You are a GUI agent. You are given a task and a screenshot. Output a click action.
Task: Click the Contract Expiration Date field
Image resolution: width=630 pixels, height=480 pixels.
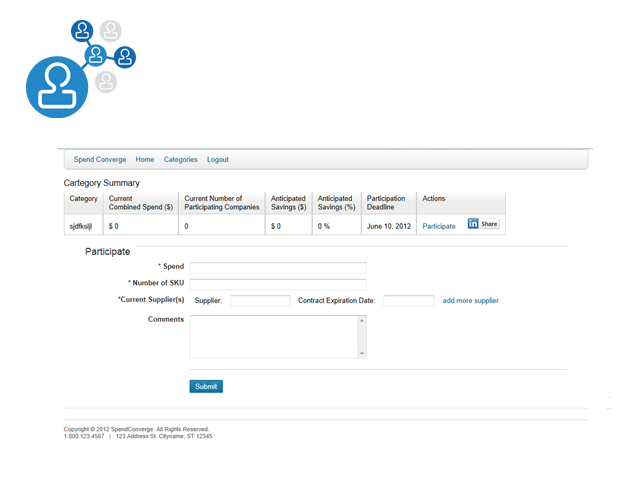(x=409, y=300)
